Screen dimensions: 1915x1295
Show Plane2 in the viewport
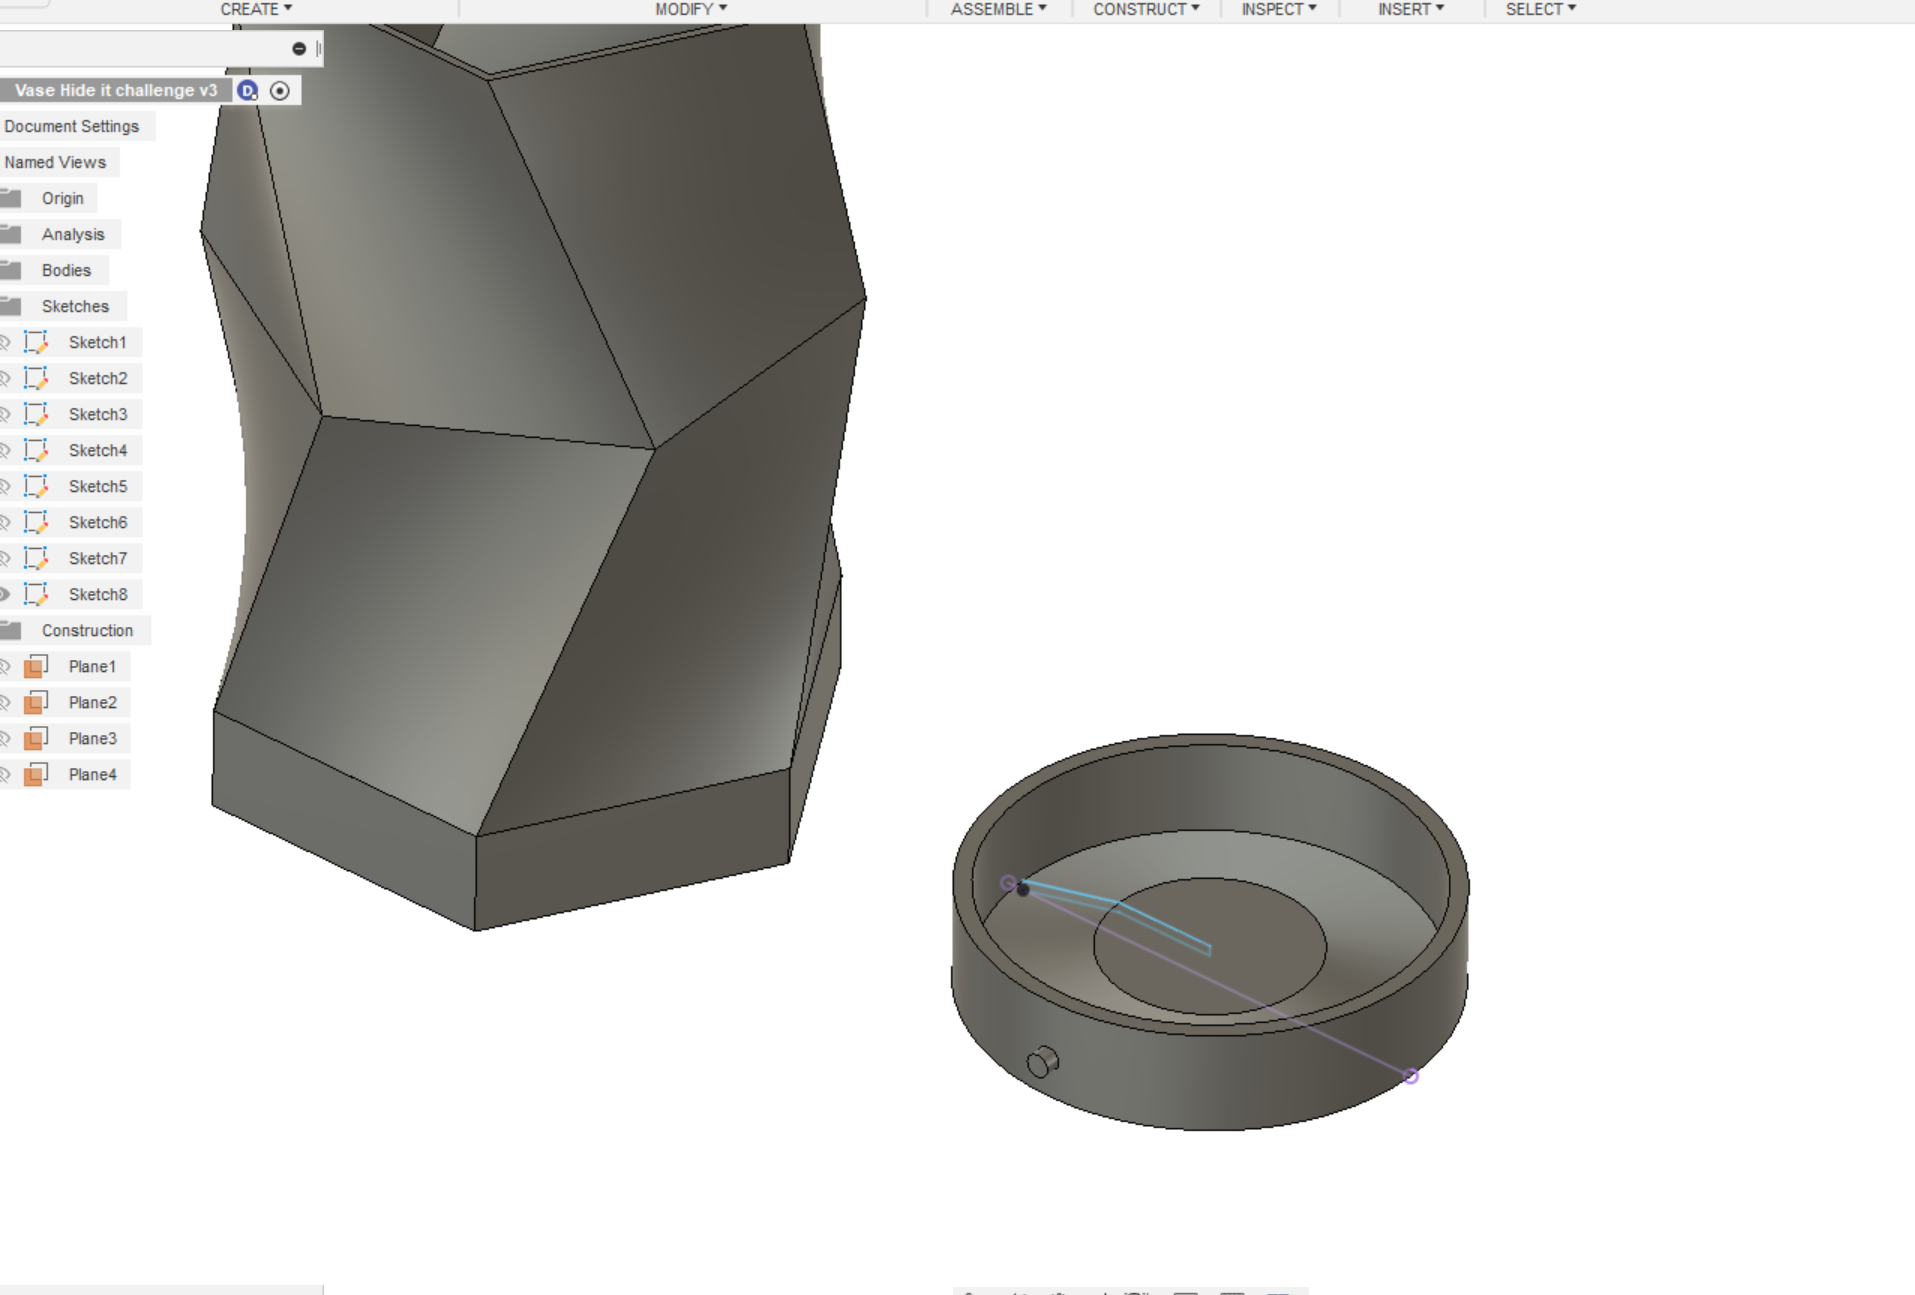(x=4, y=702)
